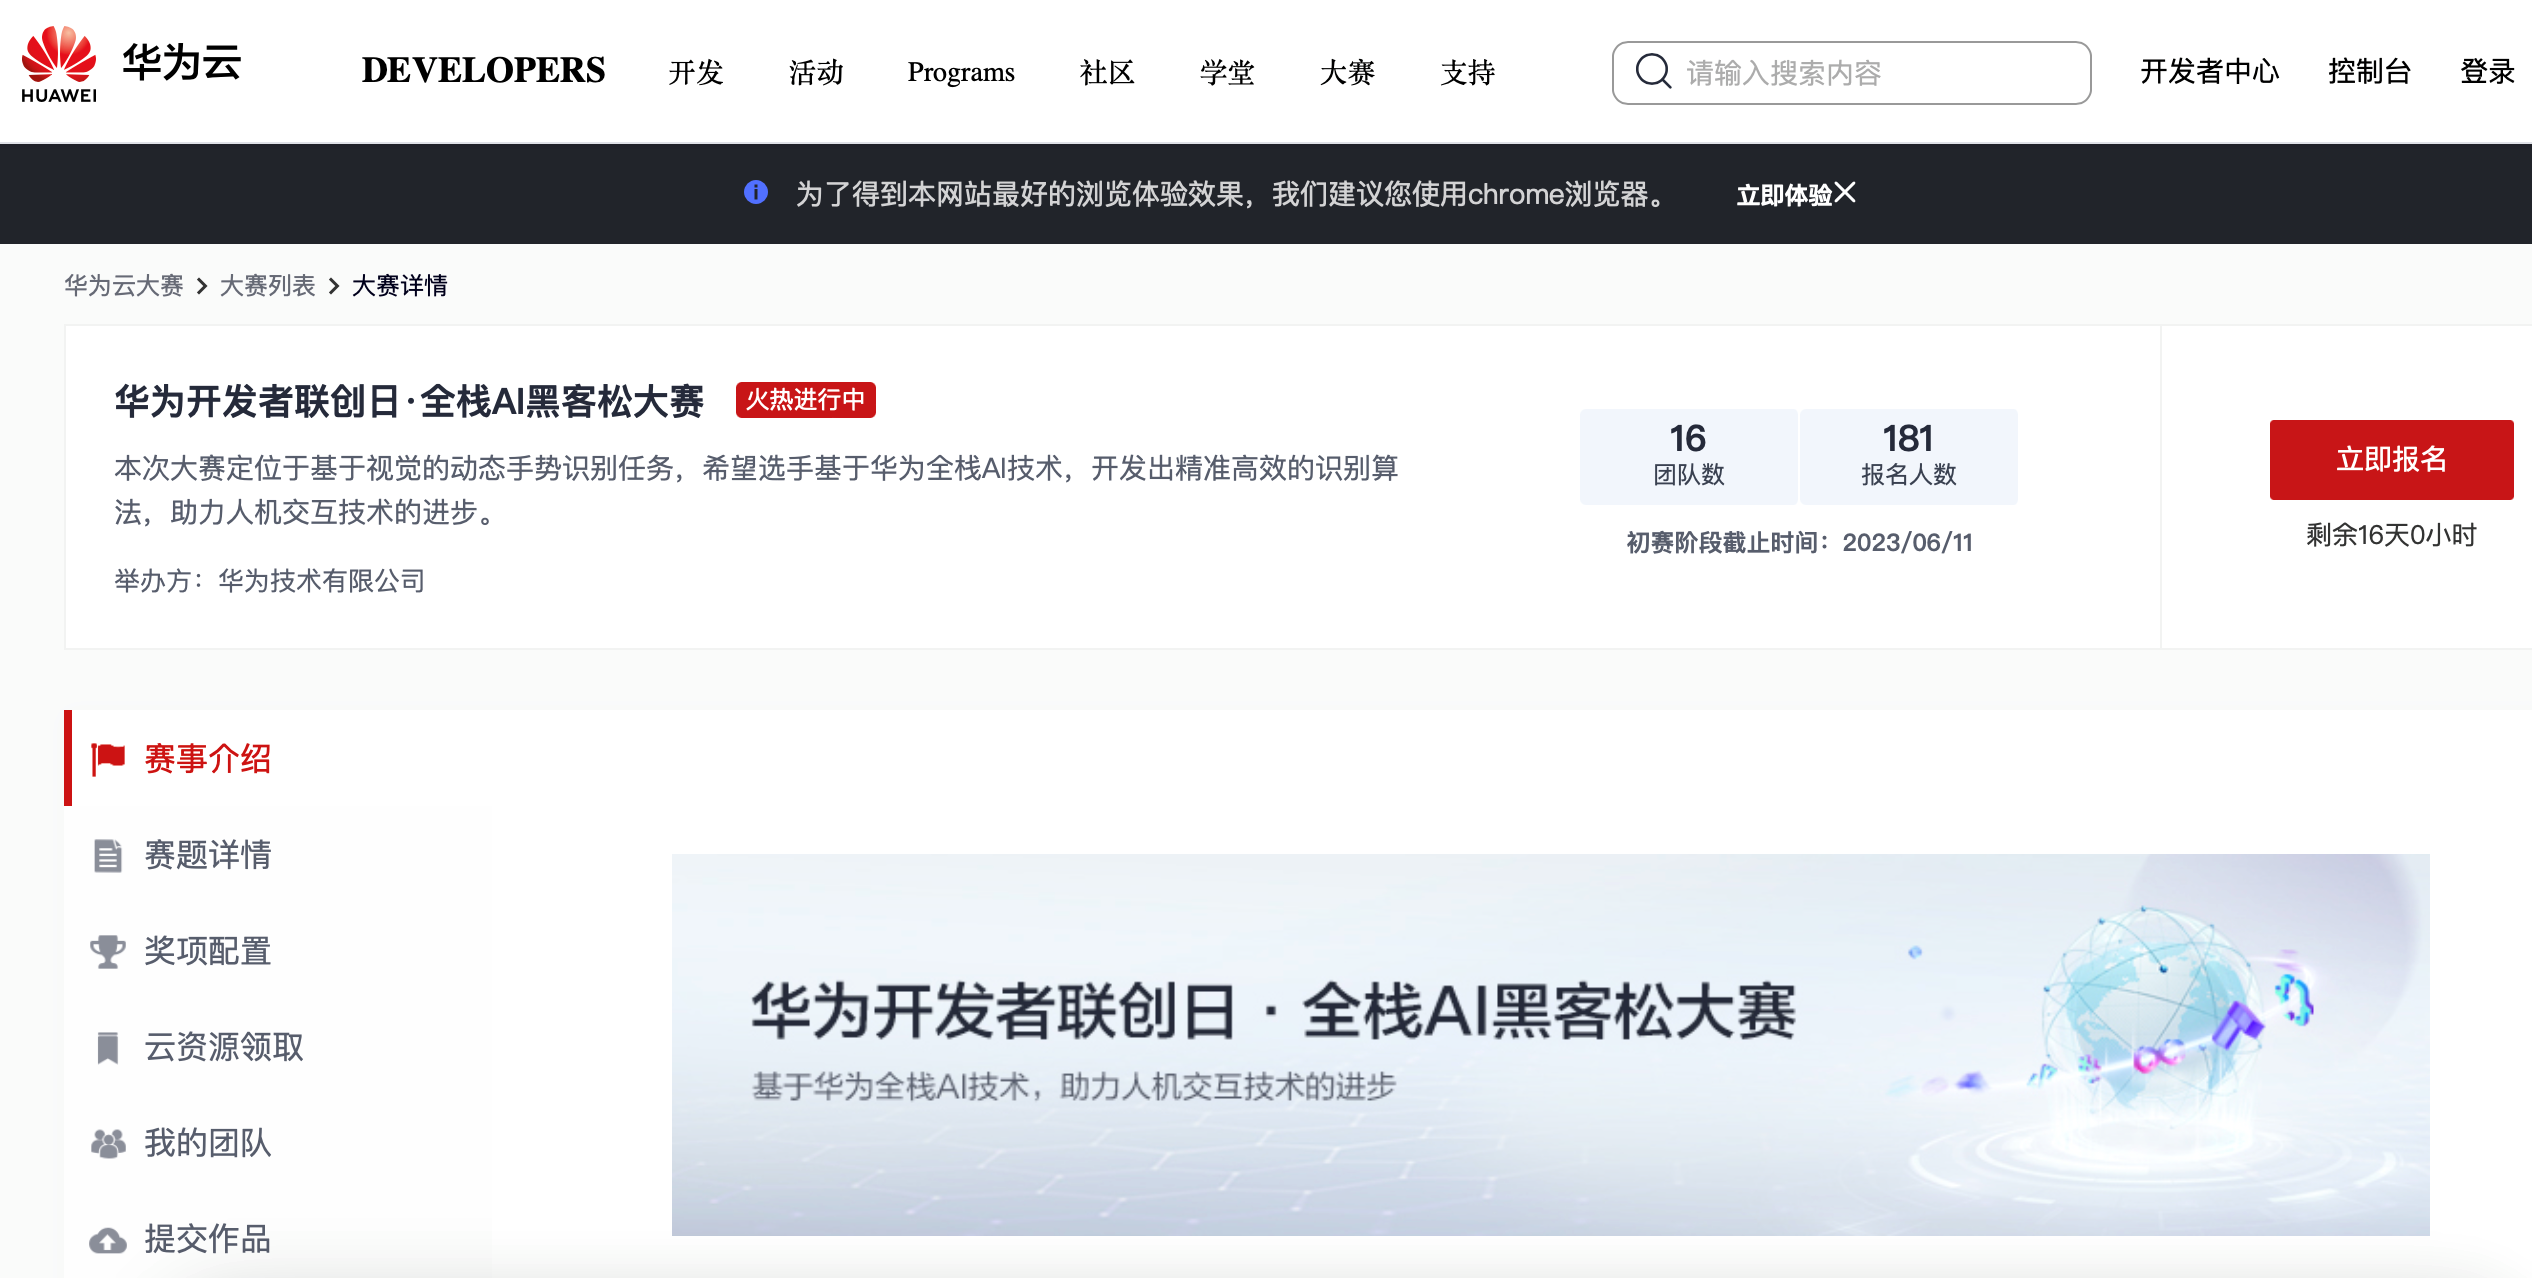
Task: Go to 大赛列表 breadcrumb link
Action: (x=267, y=286)
